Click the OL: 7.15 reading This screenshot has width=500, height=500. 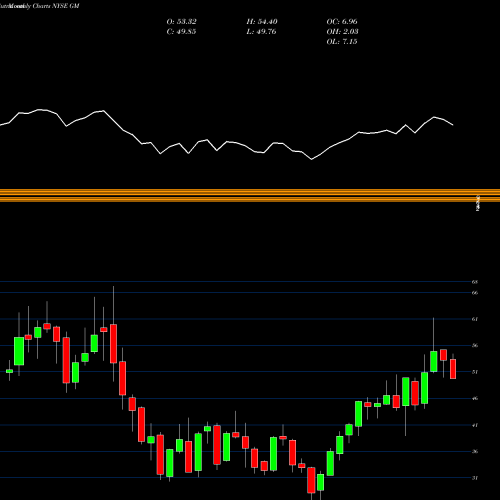coord(342,42)
